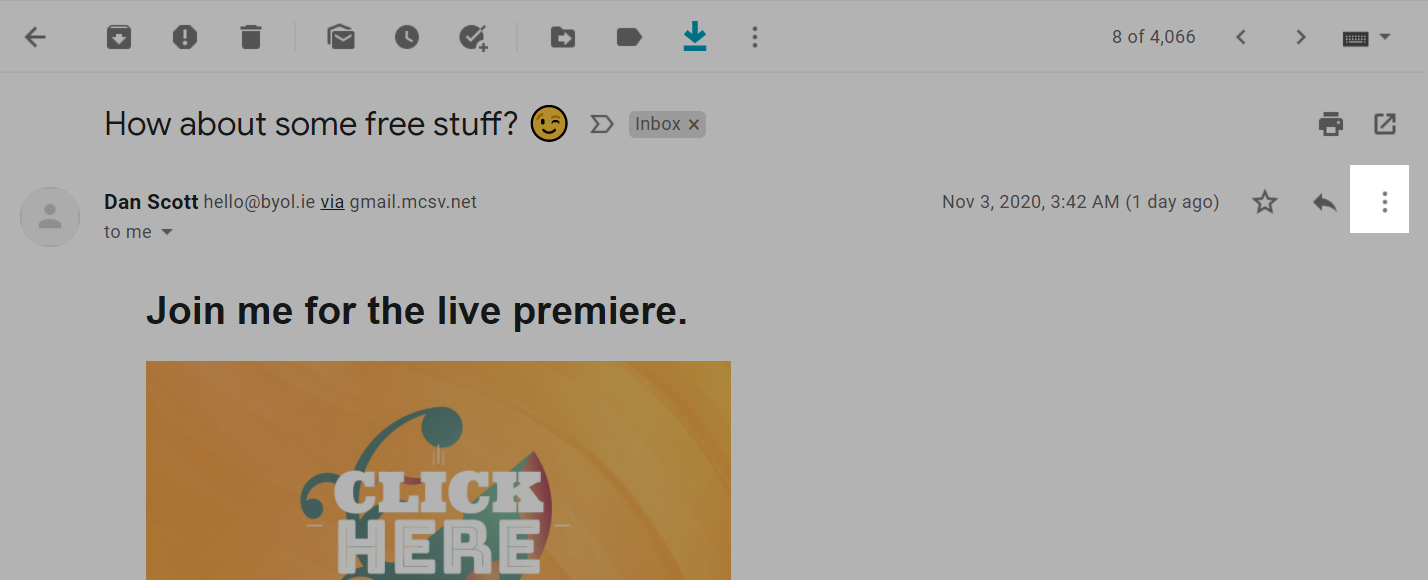Open the Move to folder menu
This screenshot has height=580, width=1428.
click(563, 38)
